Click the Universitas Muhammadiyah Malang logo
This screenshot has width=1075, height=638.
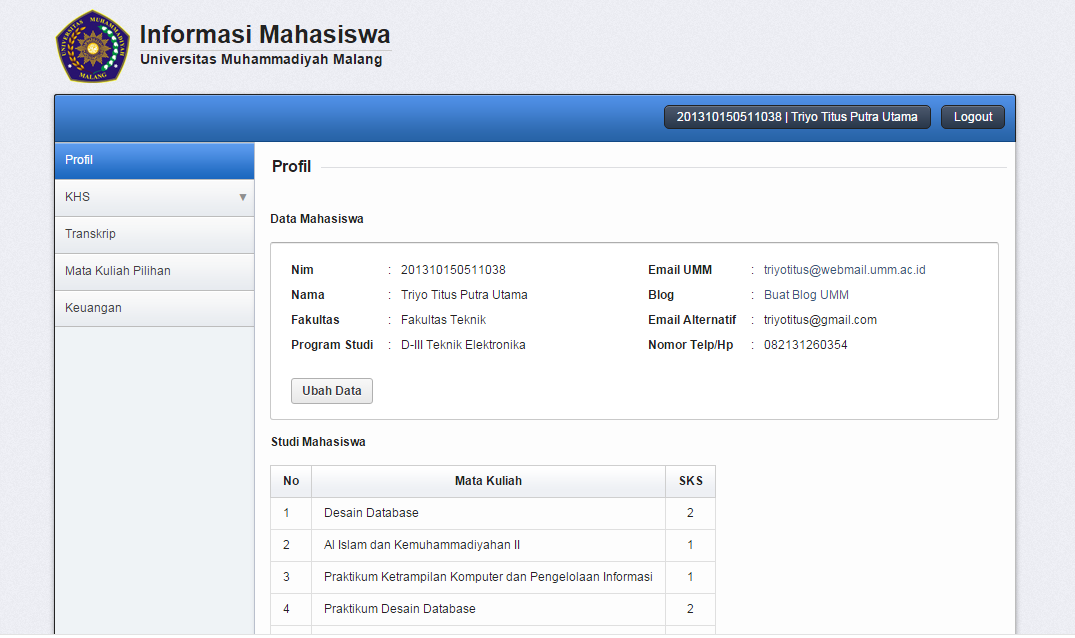point(93,47)
